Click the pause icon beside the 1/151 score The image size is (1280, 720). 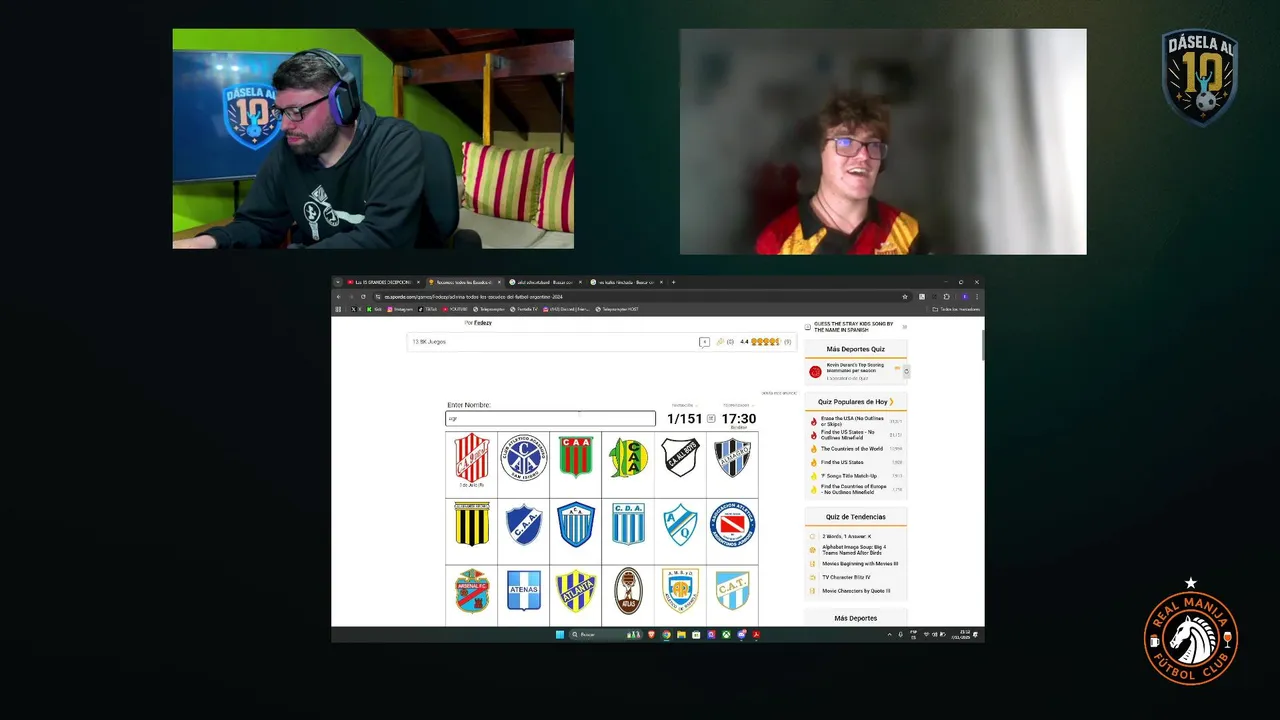pyautogui.click(x=711, y=419)
